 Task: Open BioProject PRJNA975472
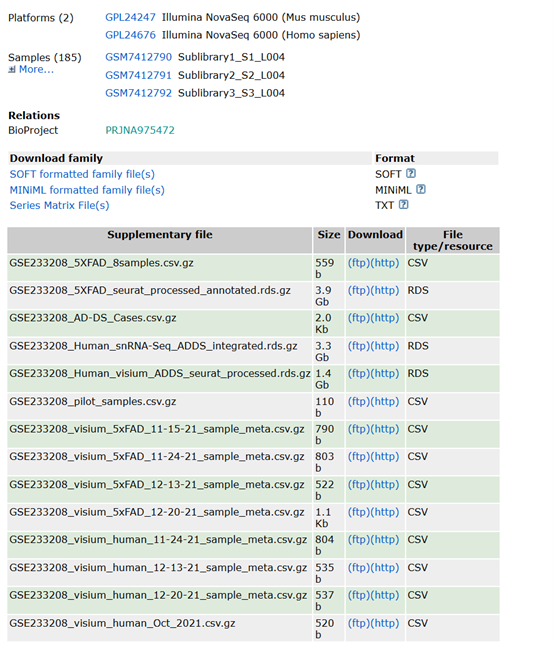pyautogui.click(x=140, y=130)
